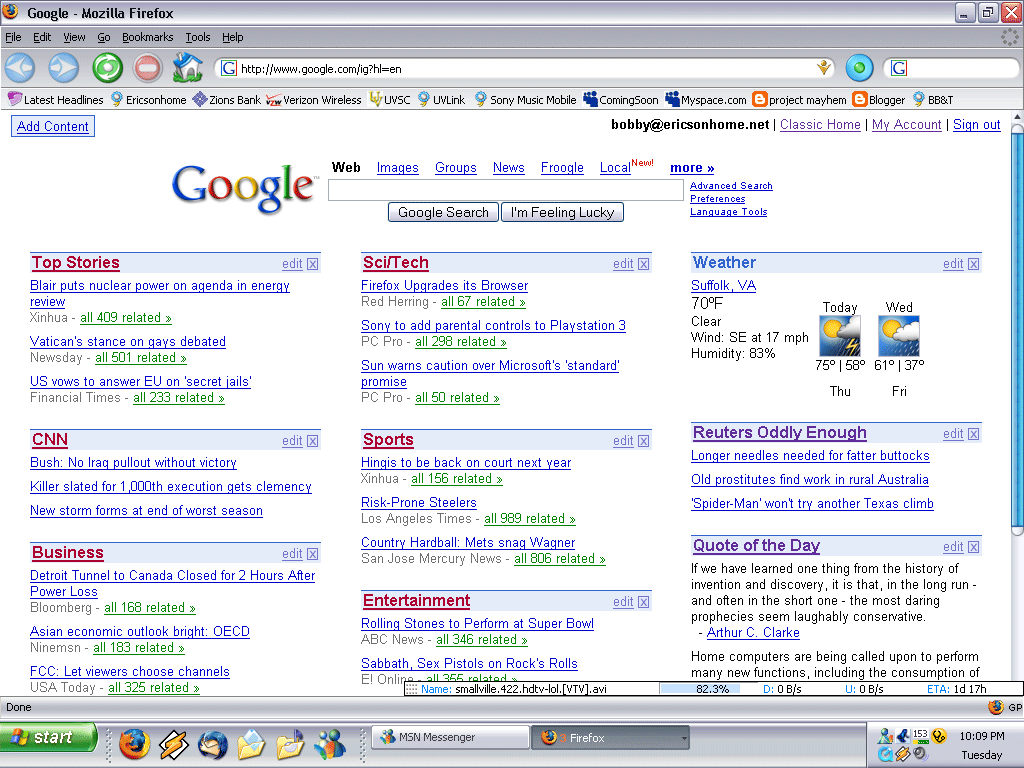This screenshot has width=1024, height=768.
Task: Open the Classic Home link
Action: point(820,125)
